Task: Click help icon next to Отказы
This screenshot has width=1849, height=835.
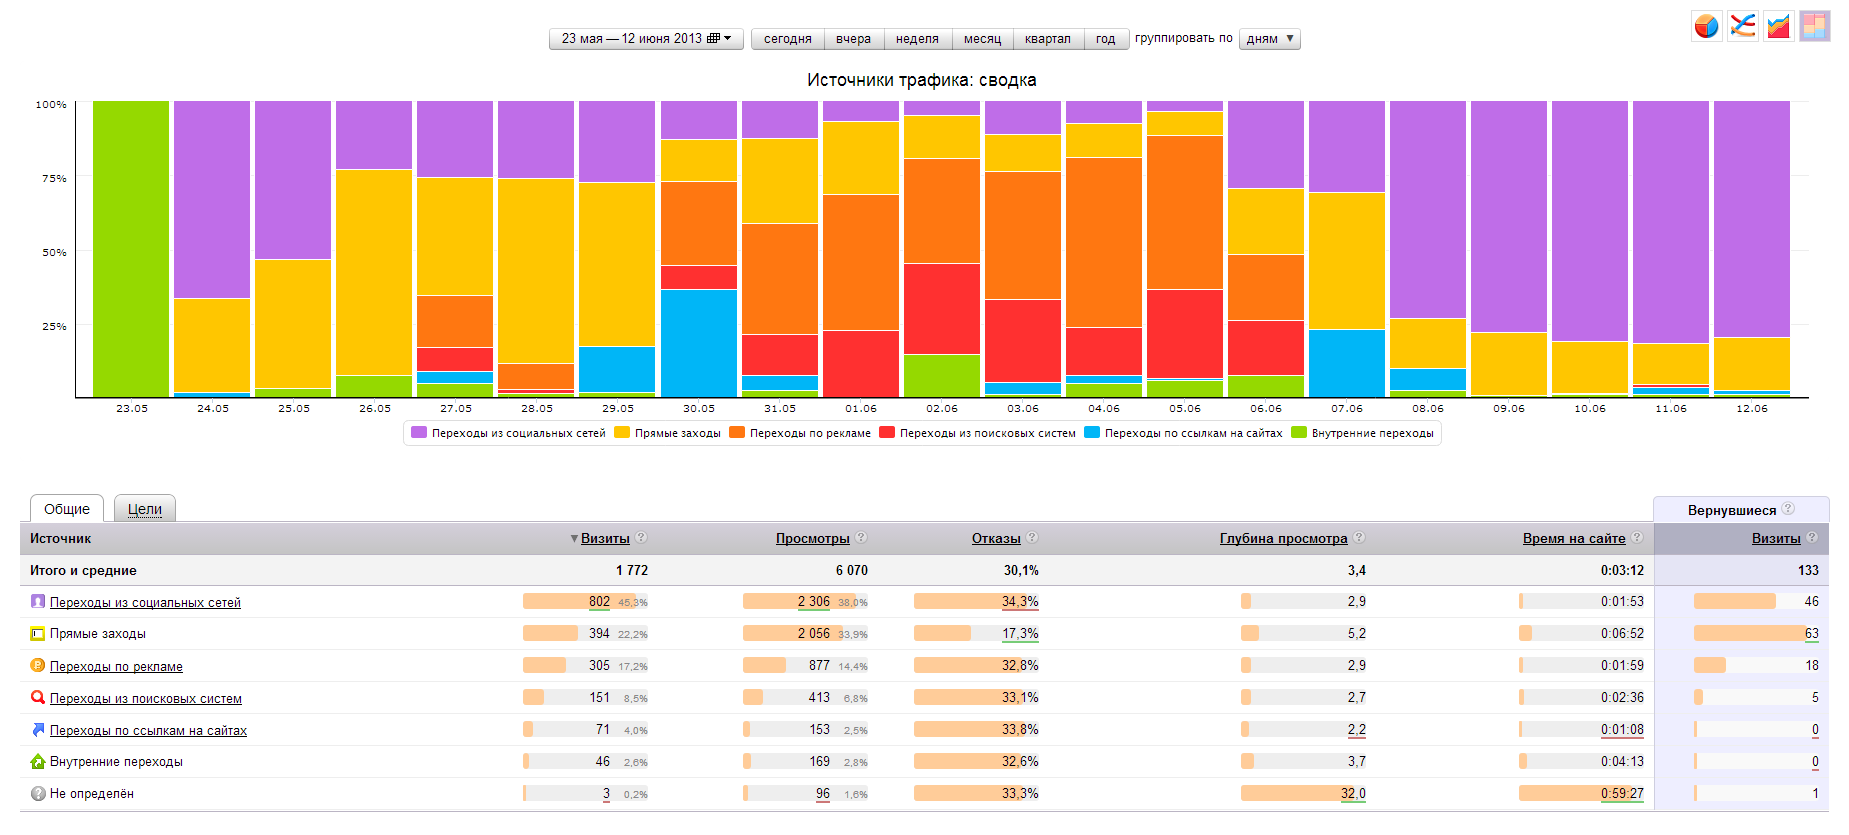Action: point(1032,538)
